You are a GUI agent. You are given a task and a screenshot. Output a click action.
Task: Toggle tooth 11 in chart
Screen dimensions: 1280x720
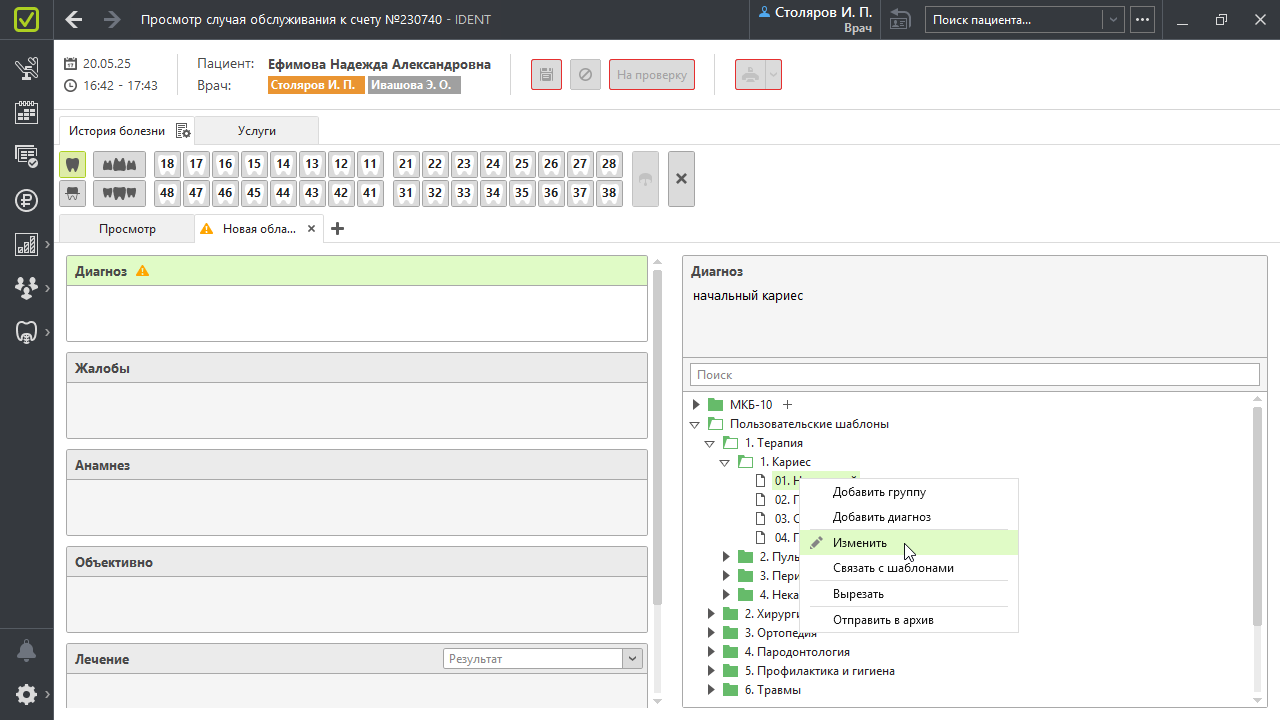tap(370, 165)
